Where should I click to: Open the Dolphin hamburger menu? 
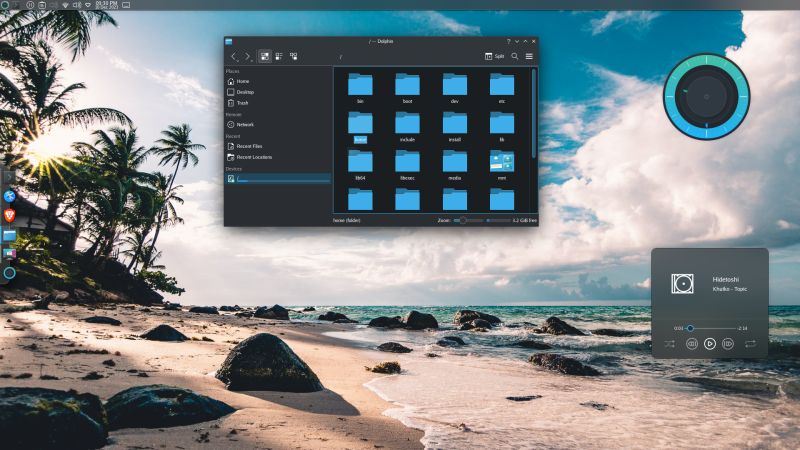[529, 56]
